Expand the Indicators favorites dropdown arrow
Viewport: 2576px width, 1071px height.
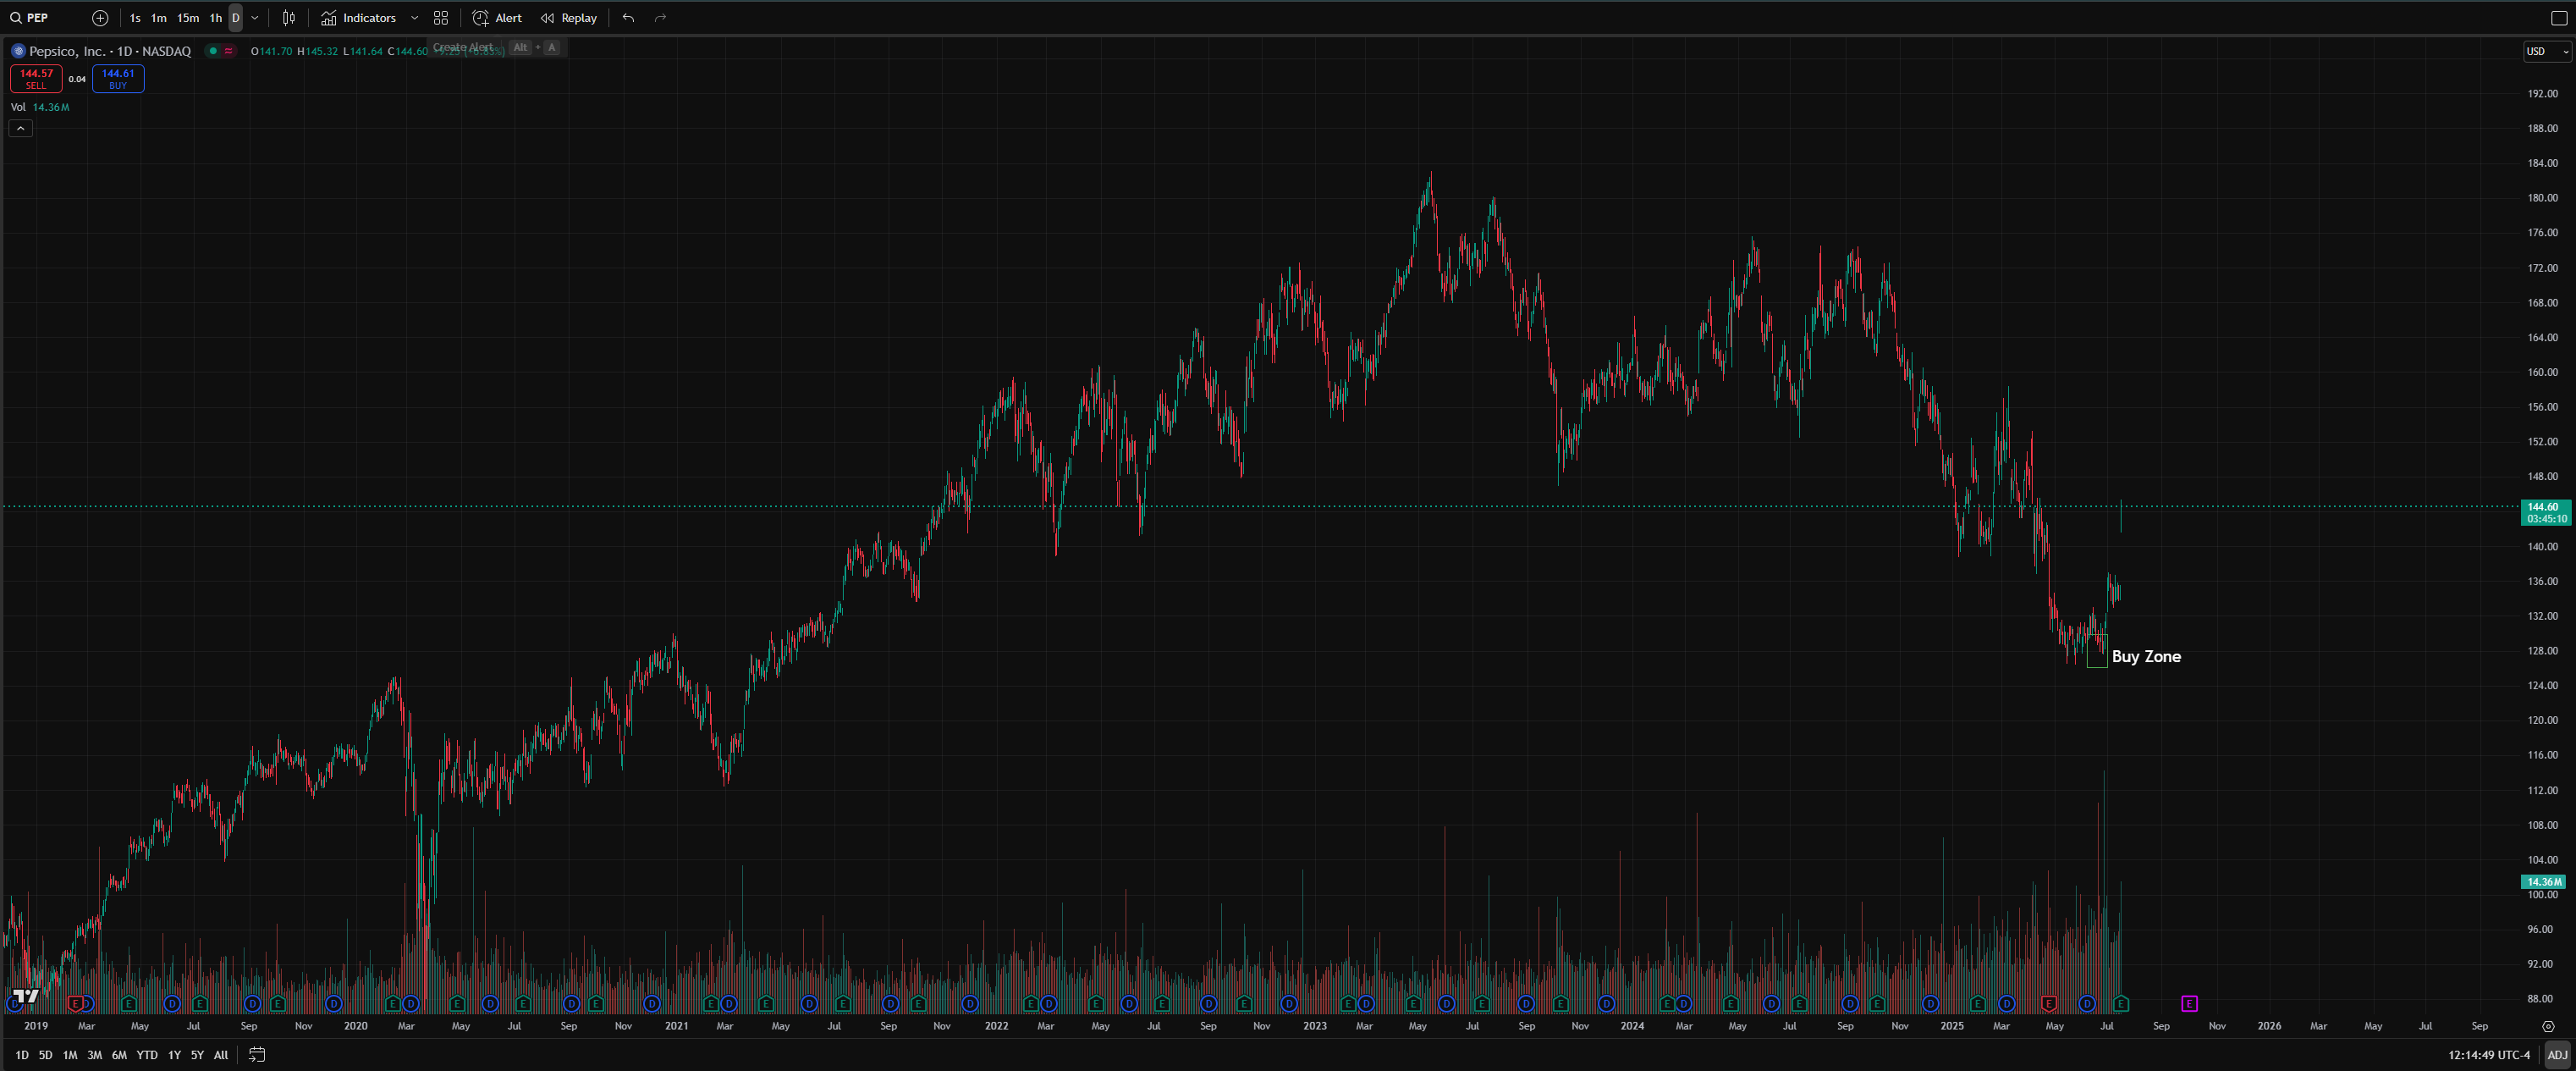point(414,18)
